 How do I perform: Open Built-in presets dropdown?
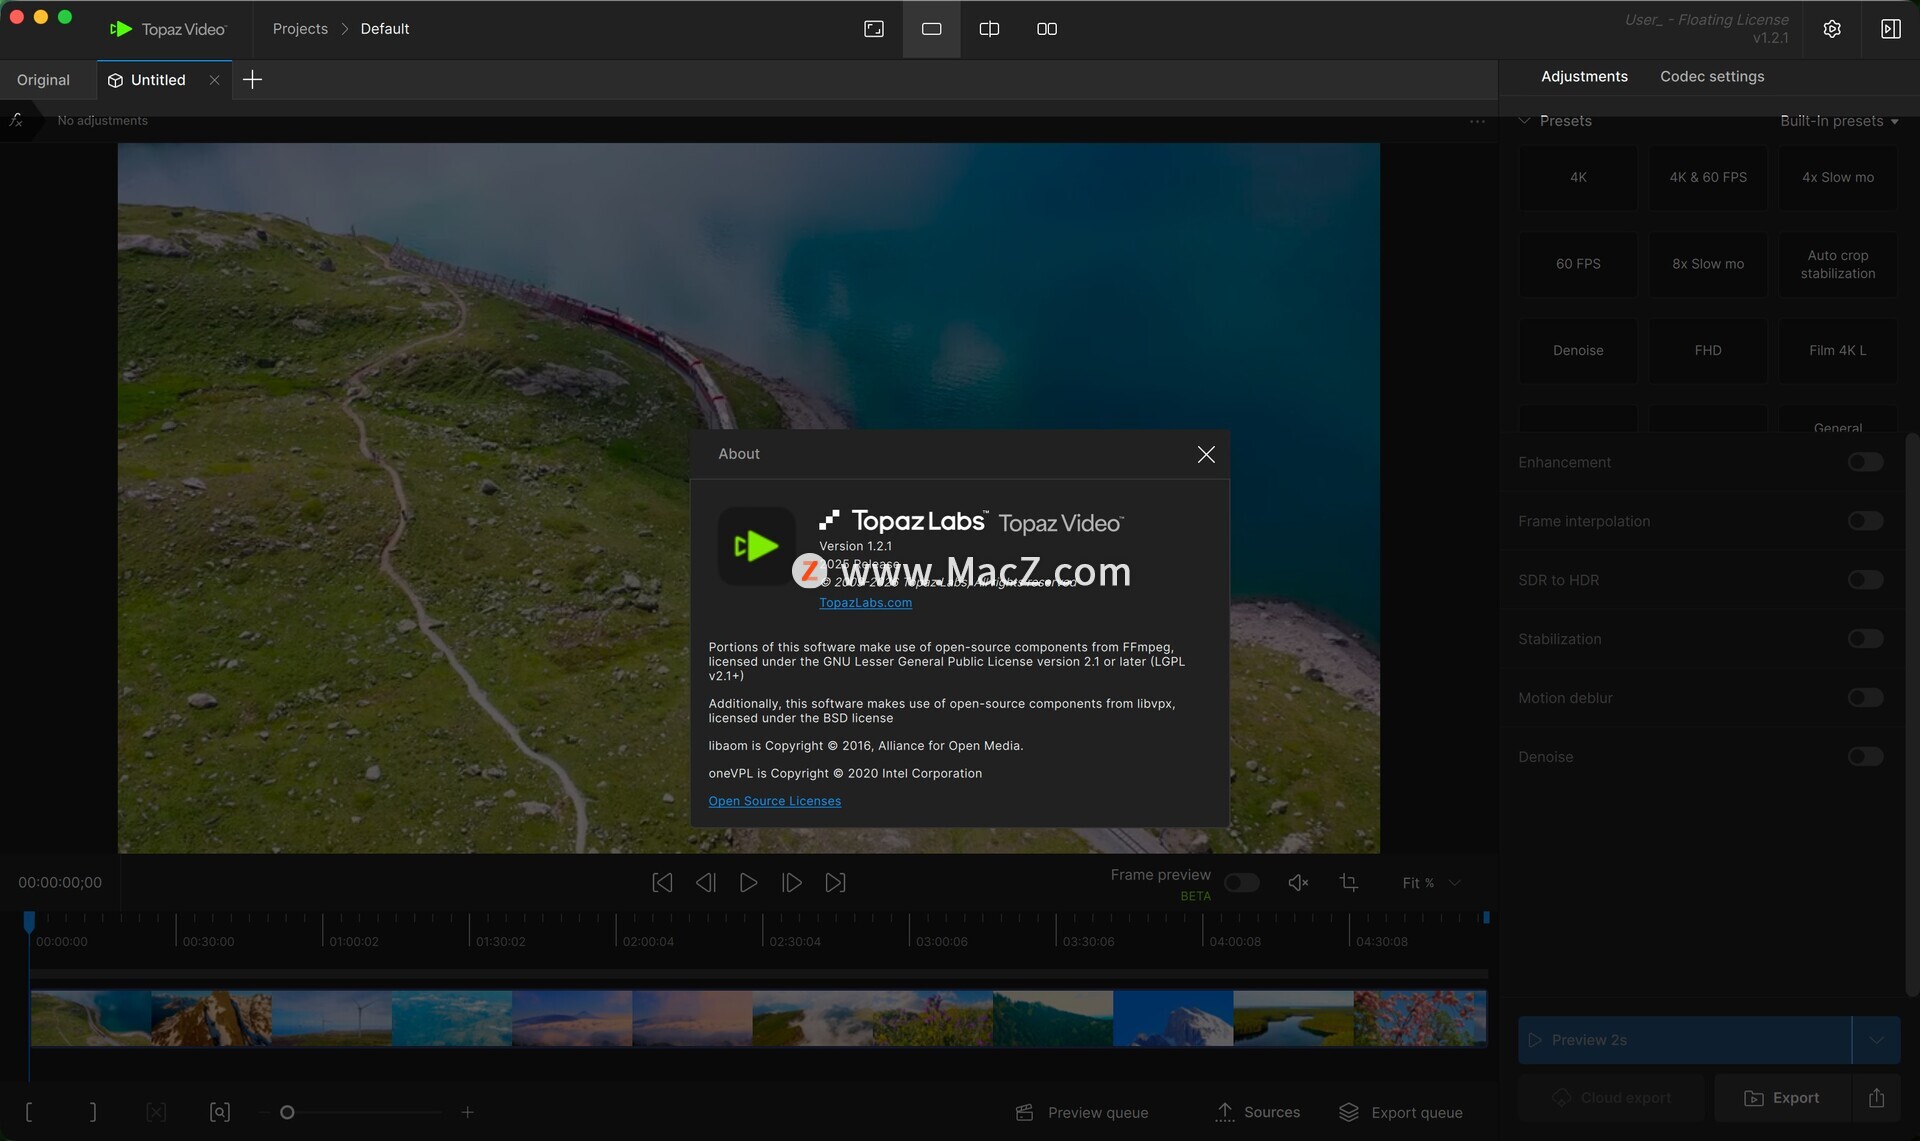coord(1838,121)
